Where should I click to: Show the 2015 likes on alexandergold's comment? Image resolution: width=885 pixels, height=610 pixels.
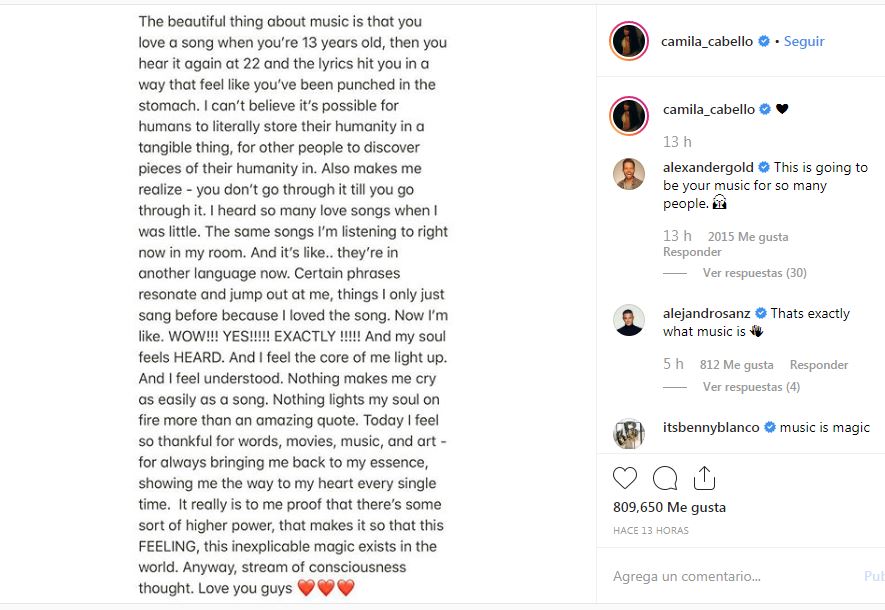click(747, 237)
